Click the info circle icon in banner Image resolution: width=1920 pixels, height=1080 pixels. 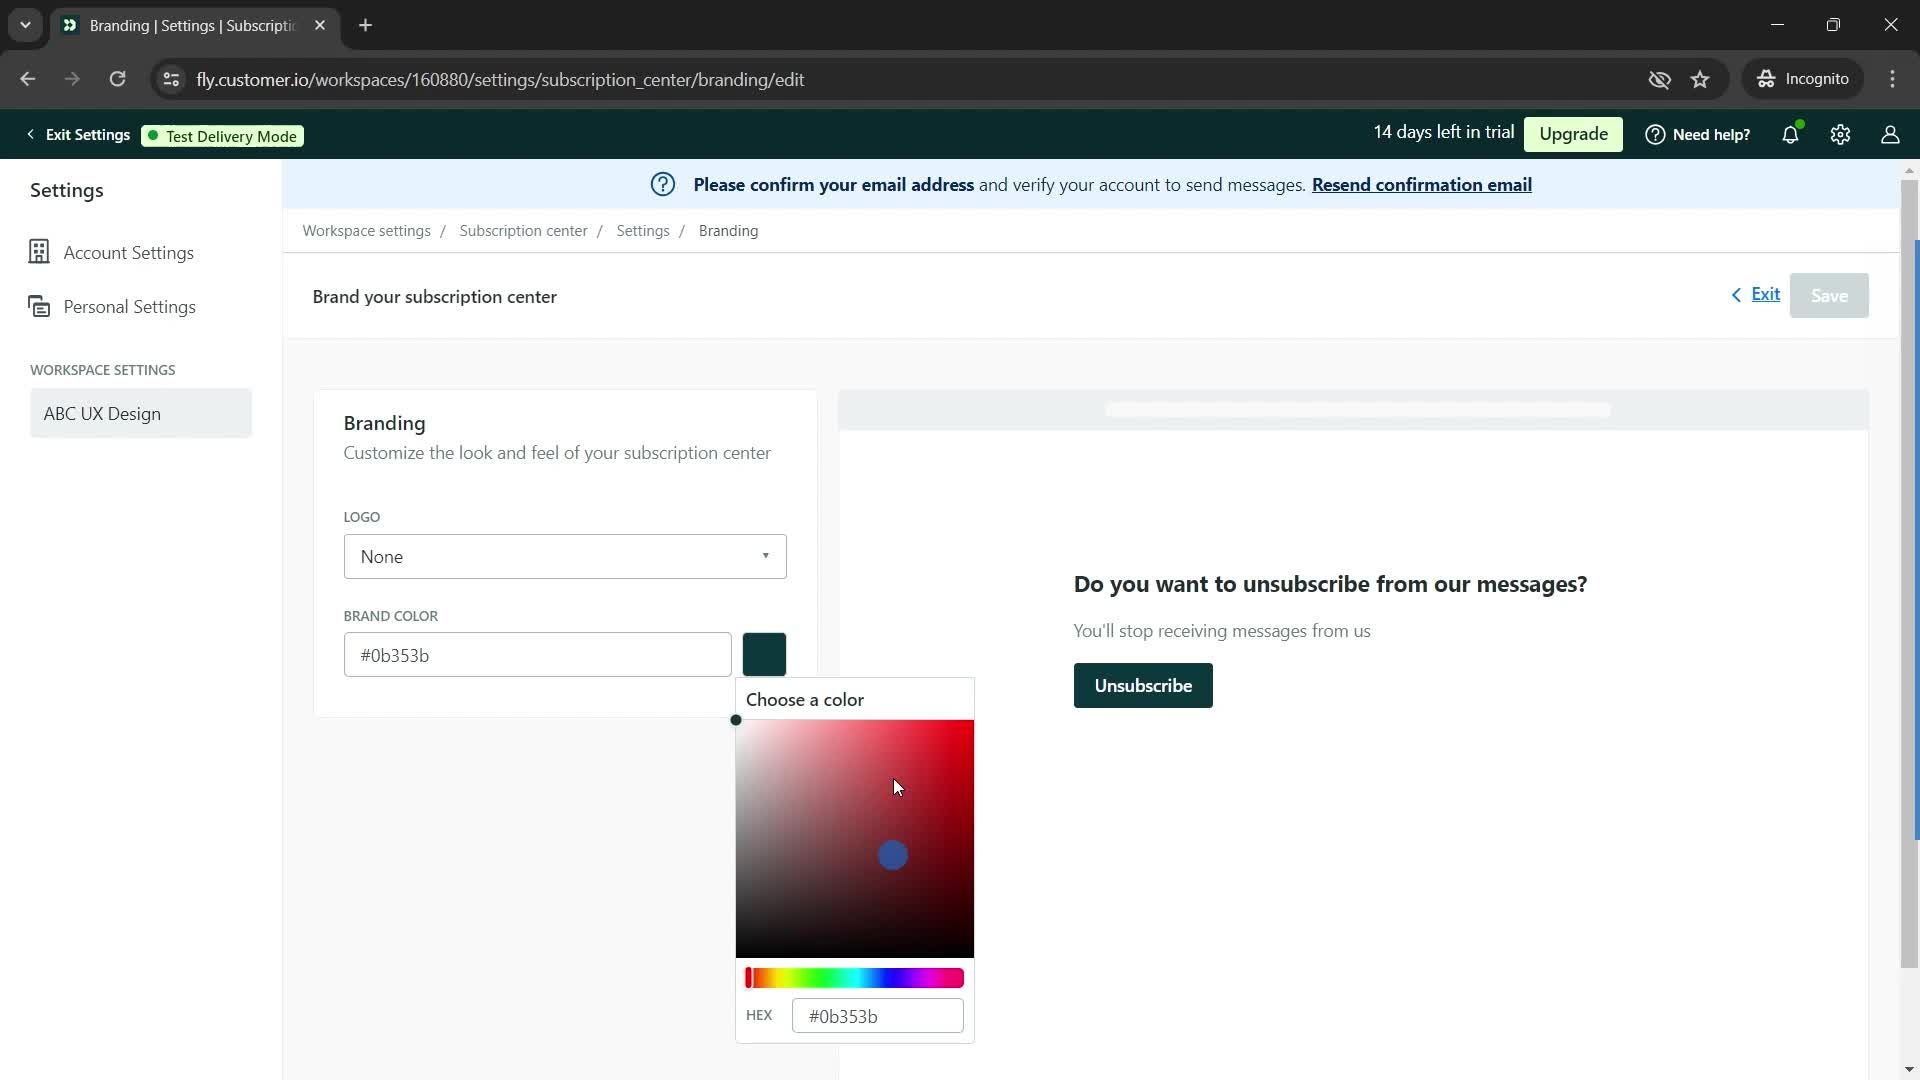click(x=665, y=185)
